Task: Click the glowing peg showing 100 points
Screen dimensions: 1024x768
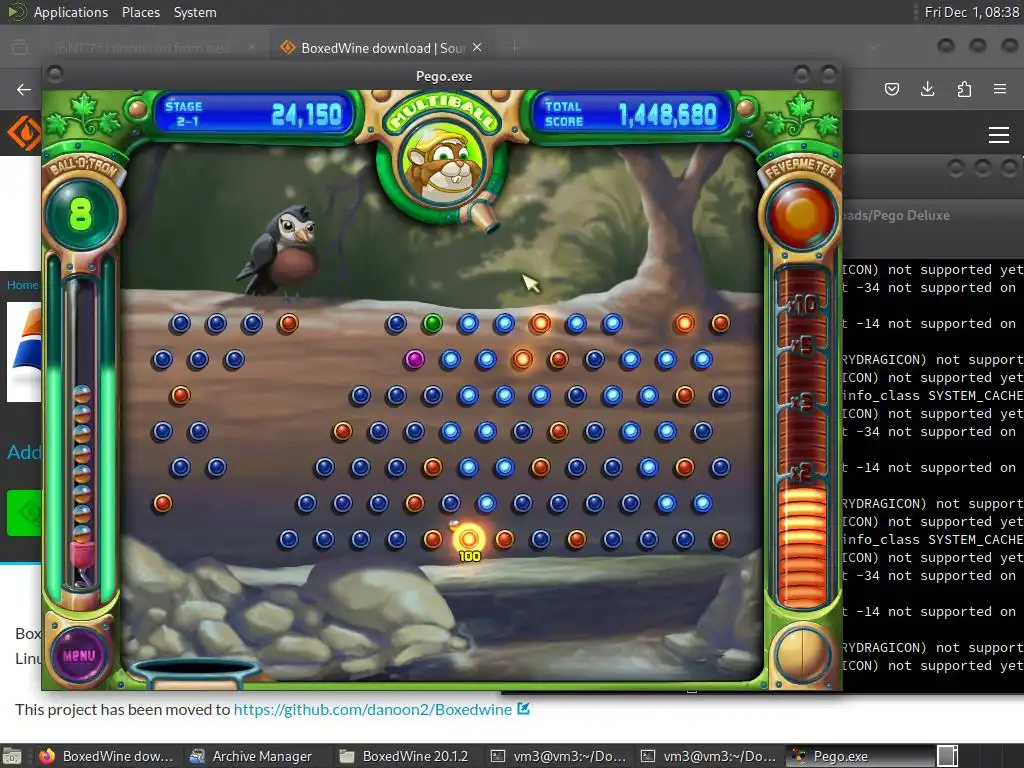Action: (x=468, y=539)
